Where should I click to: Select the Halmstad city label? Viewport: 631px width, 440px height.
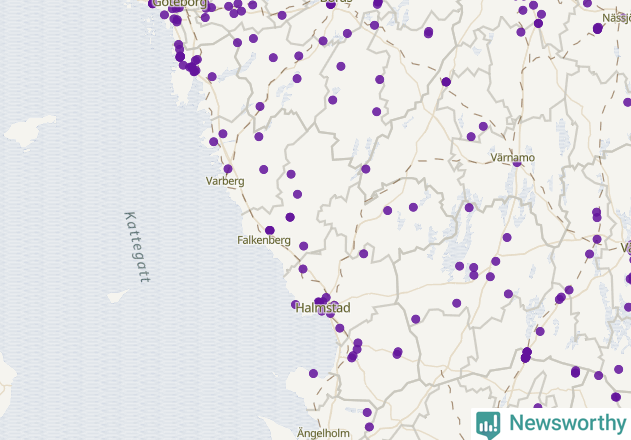[x=323, y=308]
